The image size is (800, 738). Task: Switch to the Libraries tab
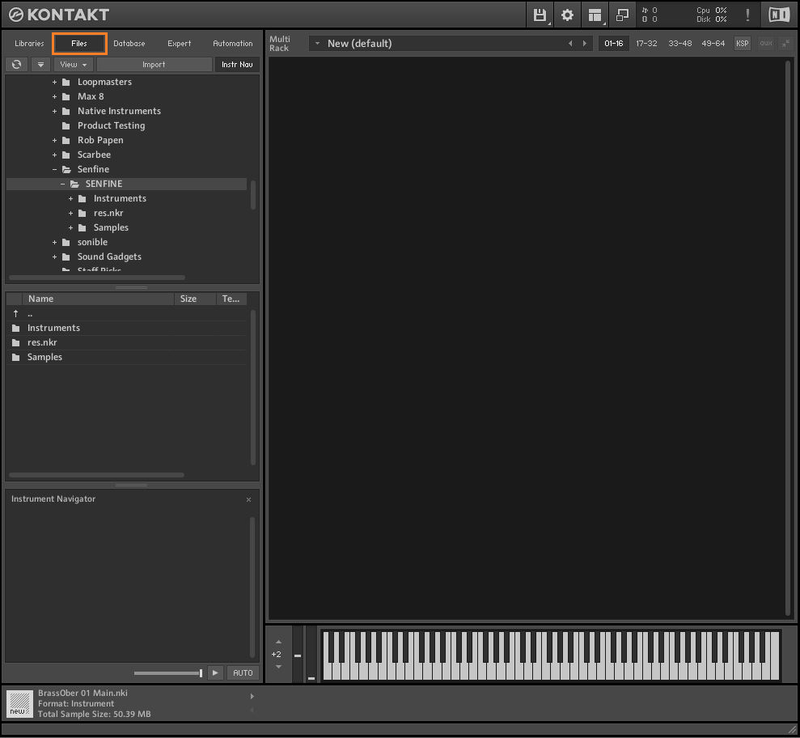(29, 43)
